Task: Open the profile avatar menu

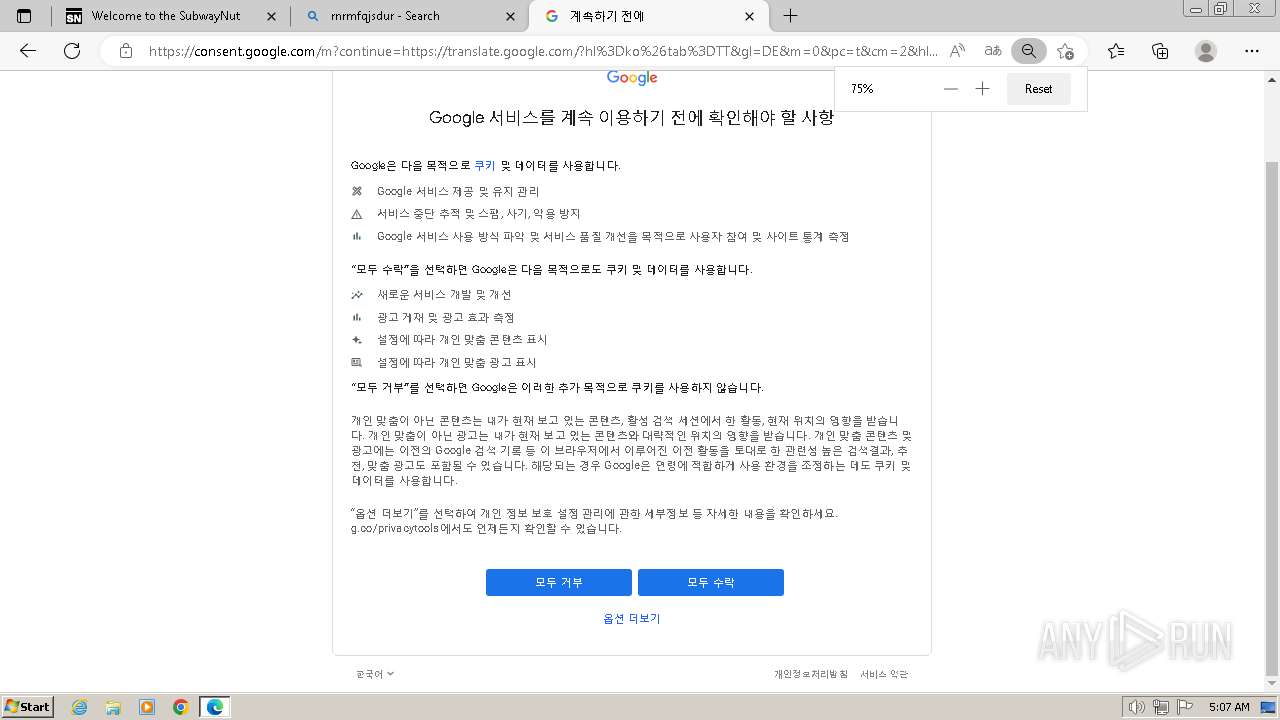Action: click(1206, 51)
